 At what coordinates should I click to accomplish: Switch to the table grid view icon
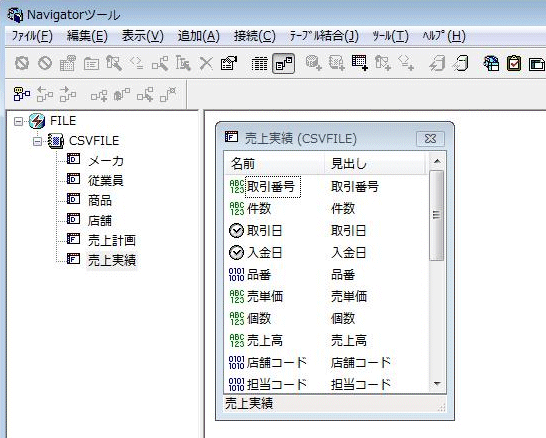tap(259, 64)
